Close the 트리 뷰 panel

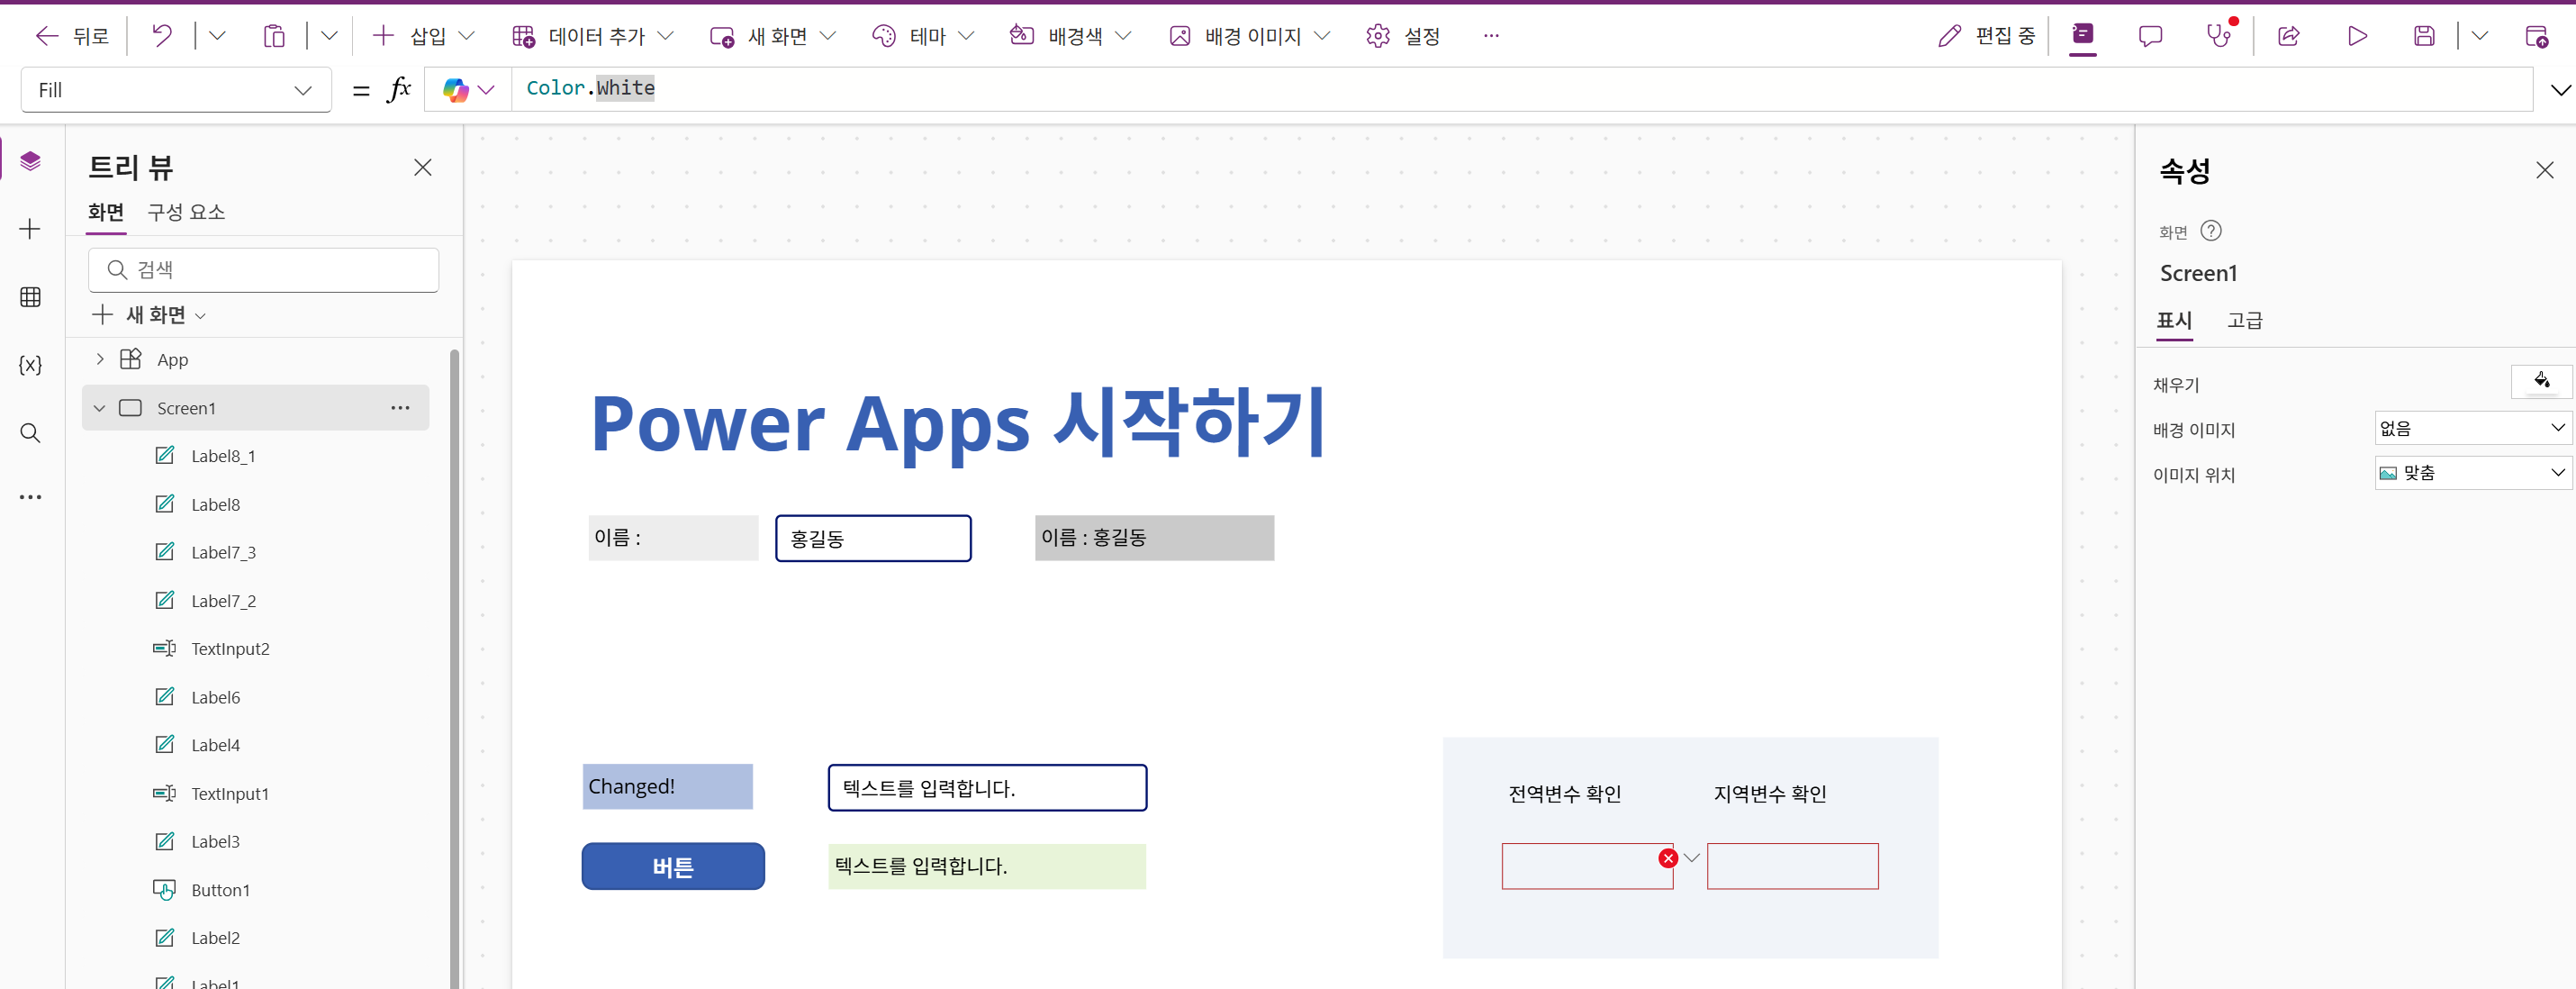[x=423, y=167]
